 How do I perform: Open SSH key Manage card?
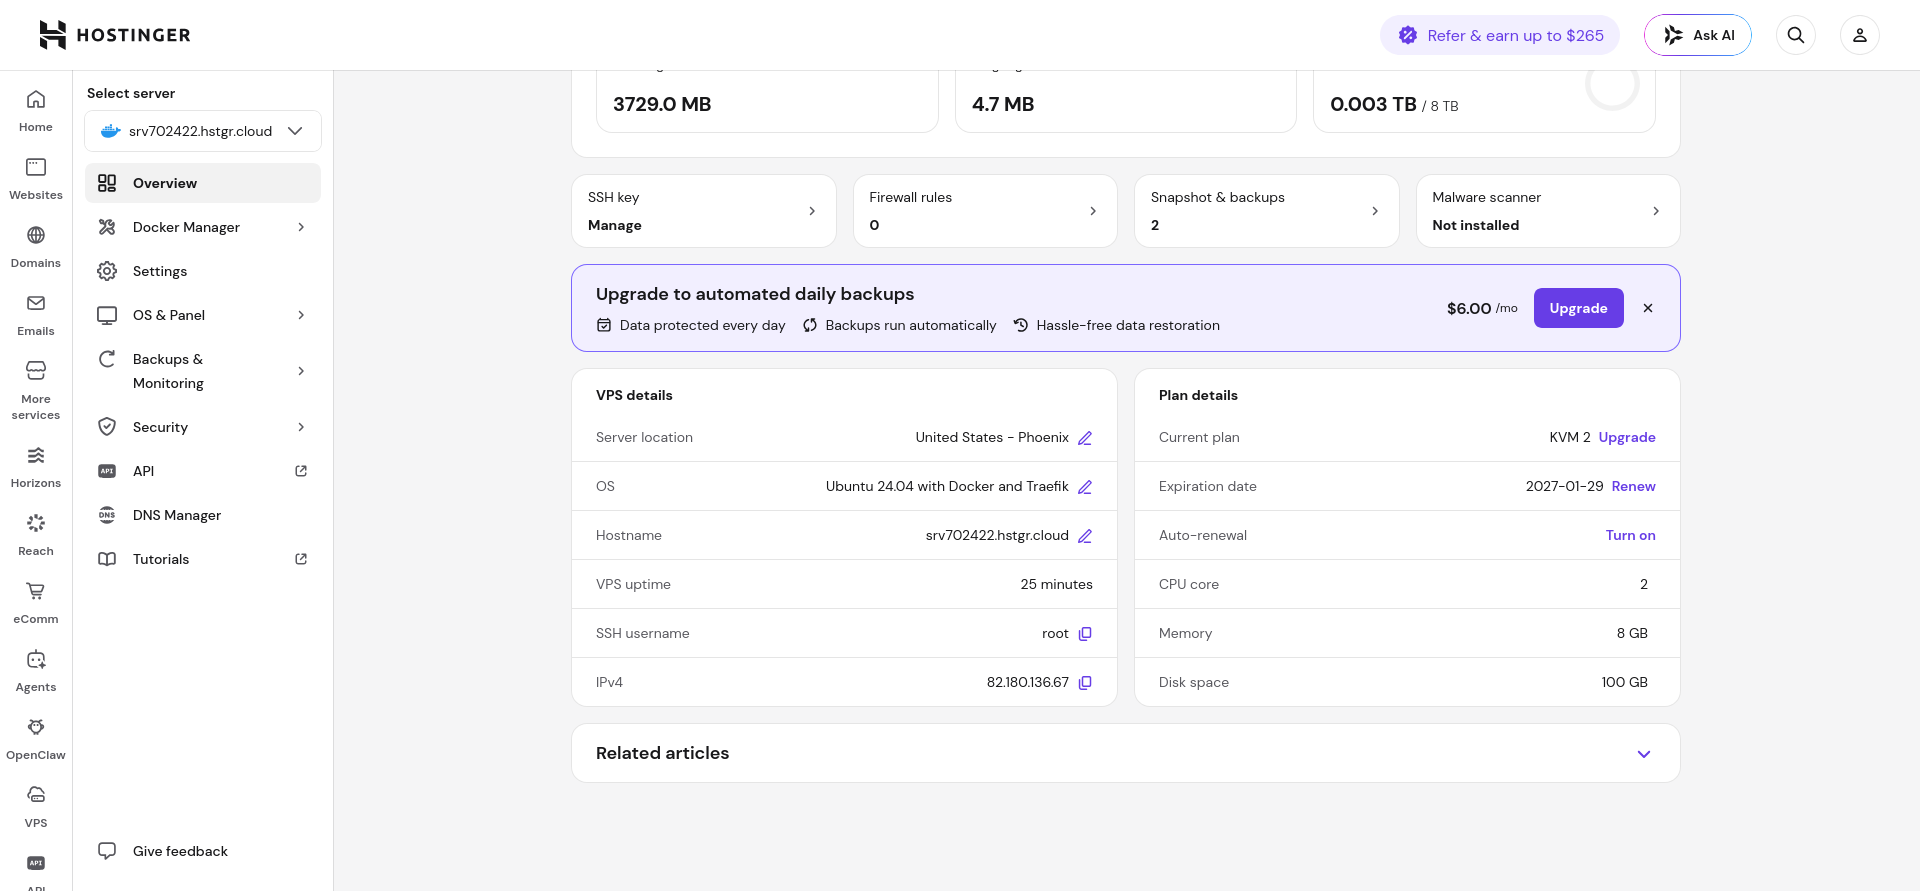tap(704, 211)
